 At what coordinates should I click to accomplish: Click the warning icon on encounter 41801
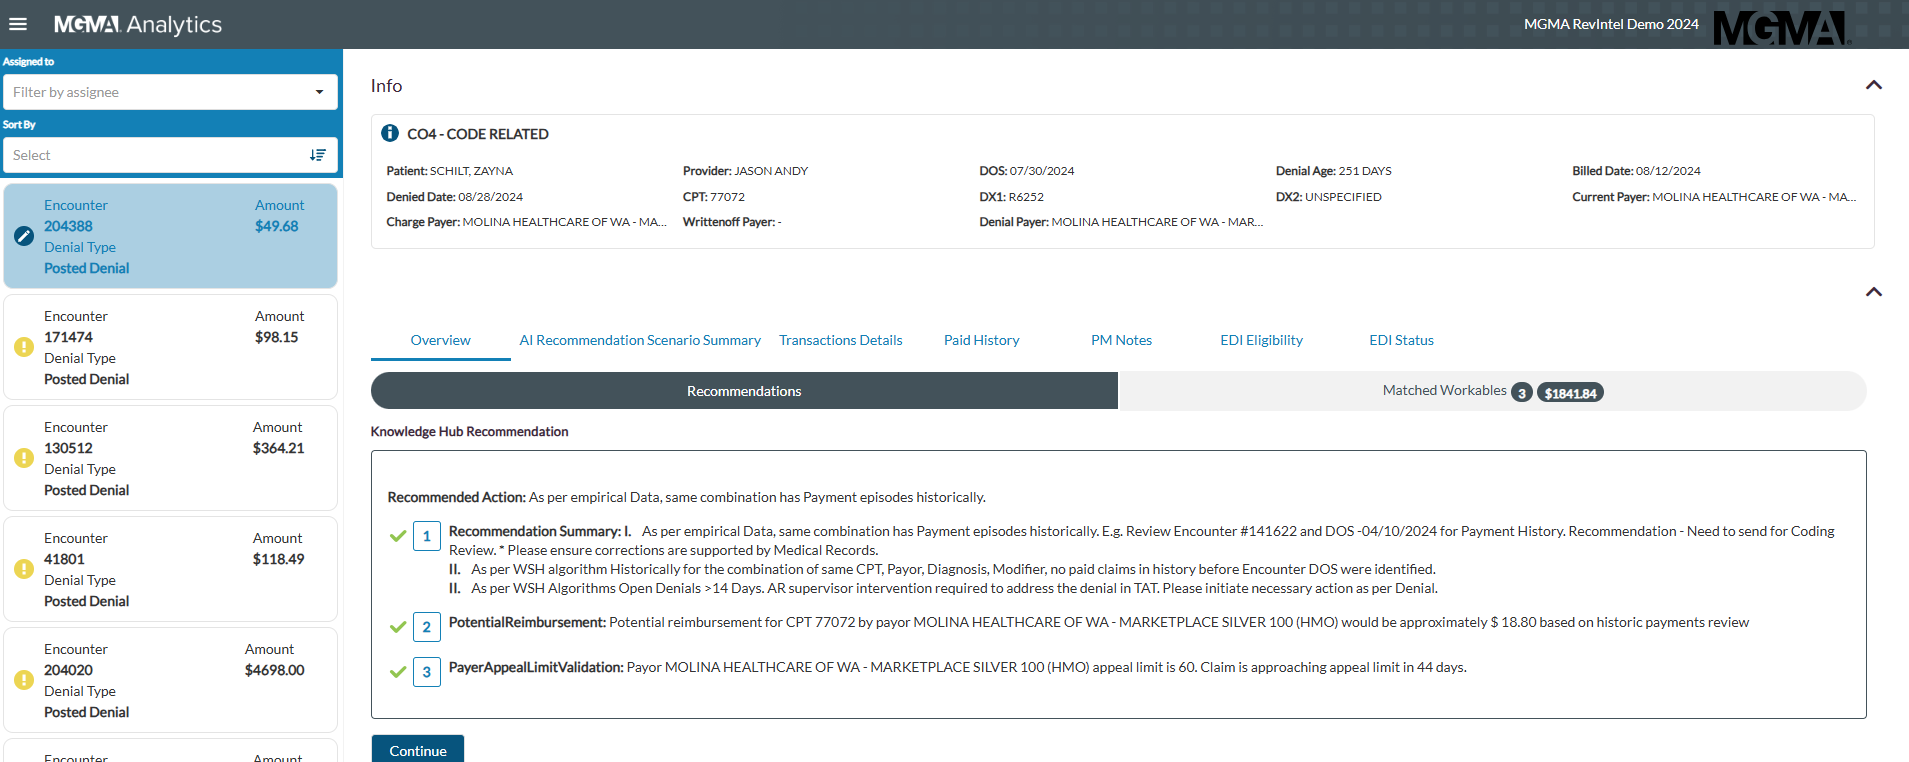(x=24, y=569)
